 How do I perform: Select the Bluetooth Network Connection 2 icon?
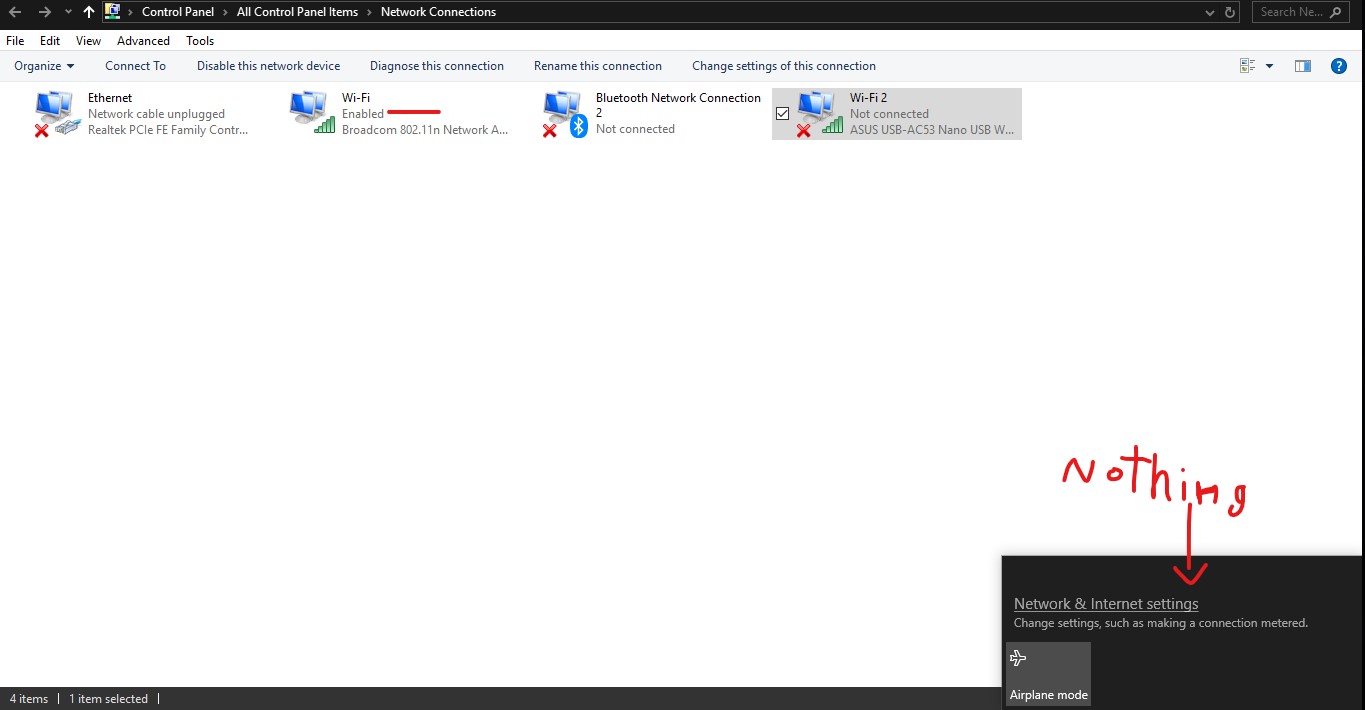click(x=565, y=114)
